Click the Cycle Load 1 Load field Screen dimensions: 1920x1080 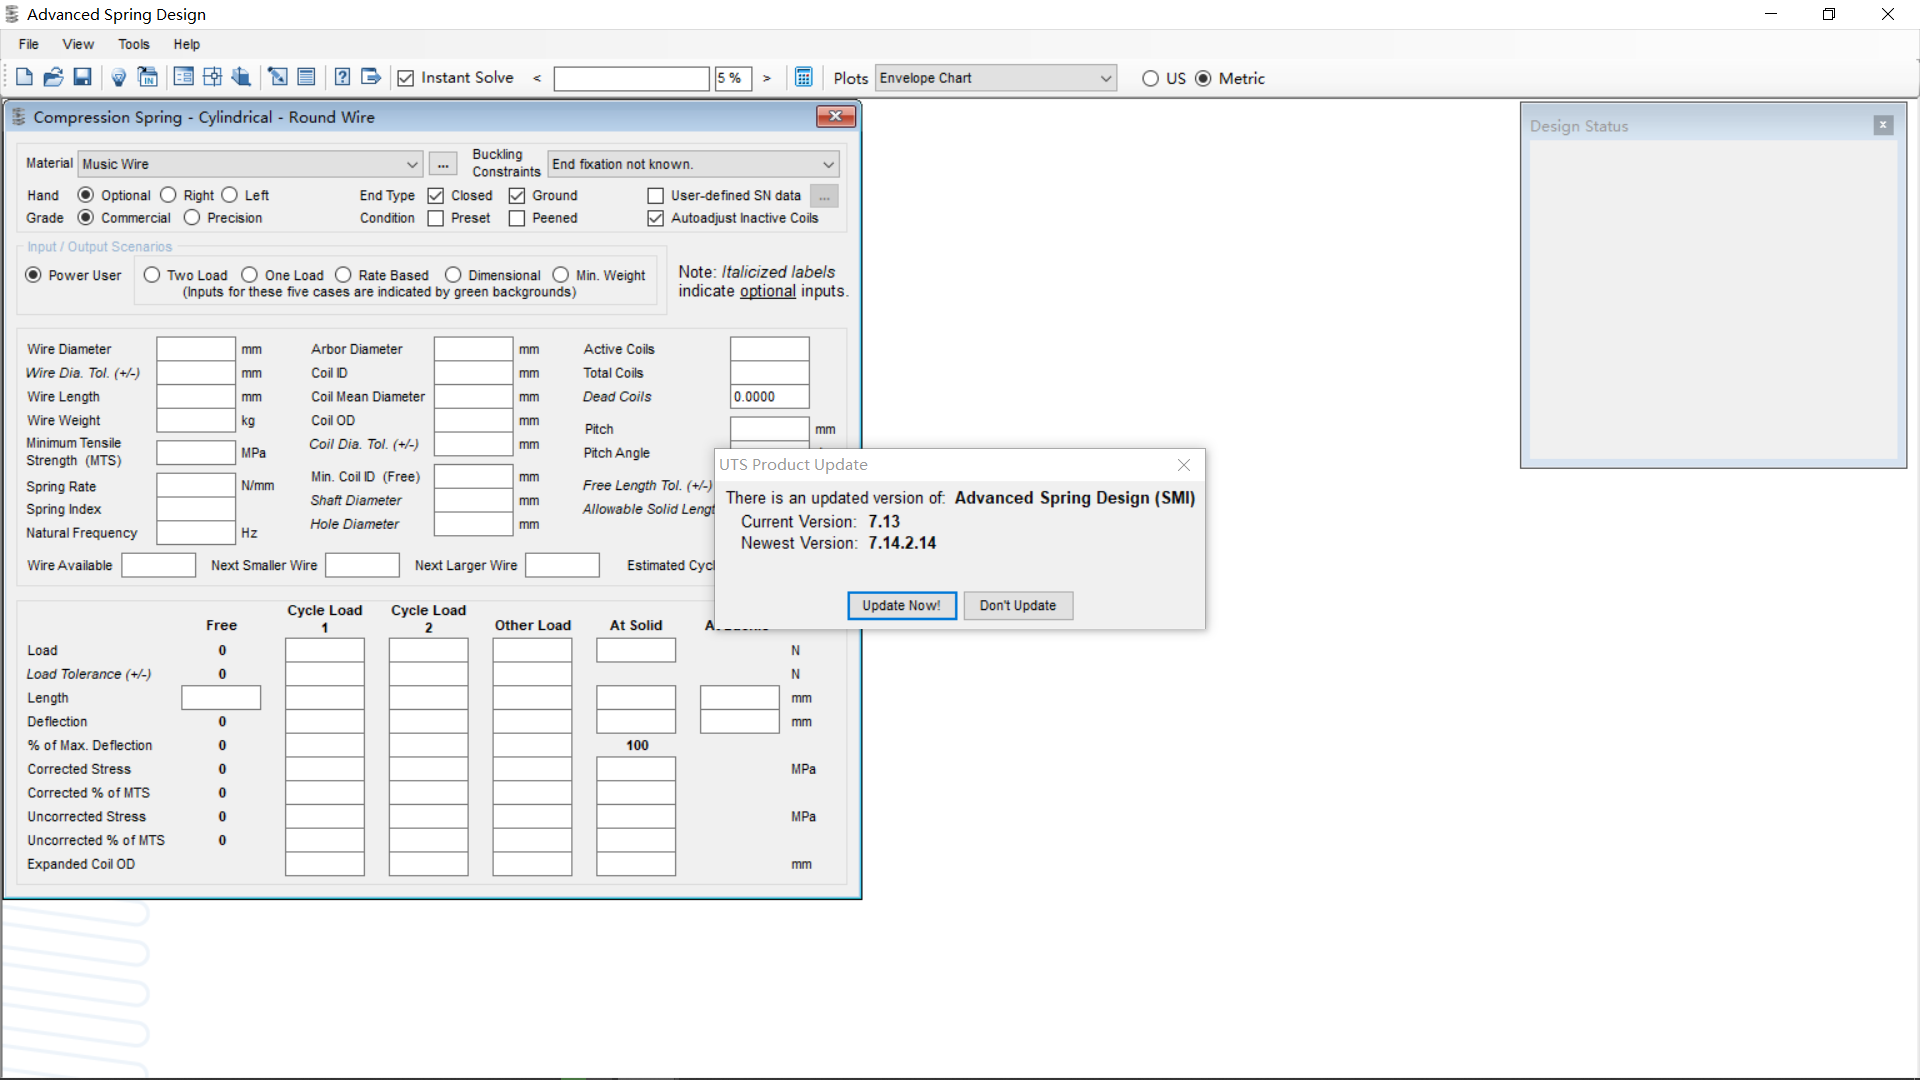coord(325,651)
